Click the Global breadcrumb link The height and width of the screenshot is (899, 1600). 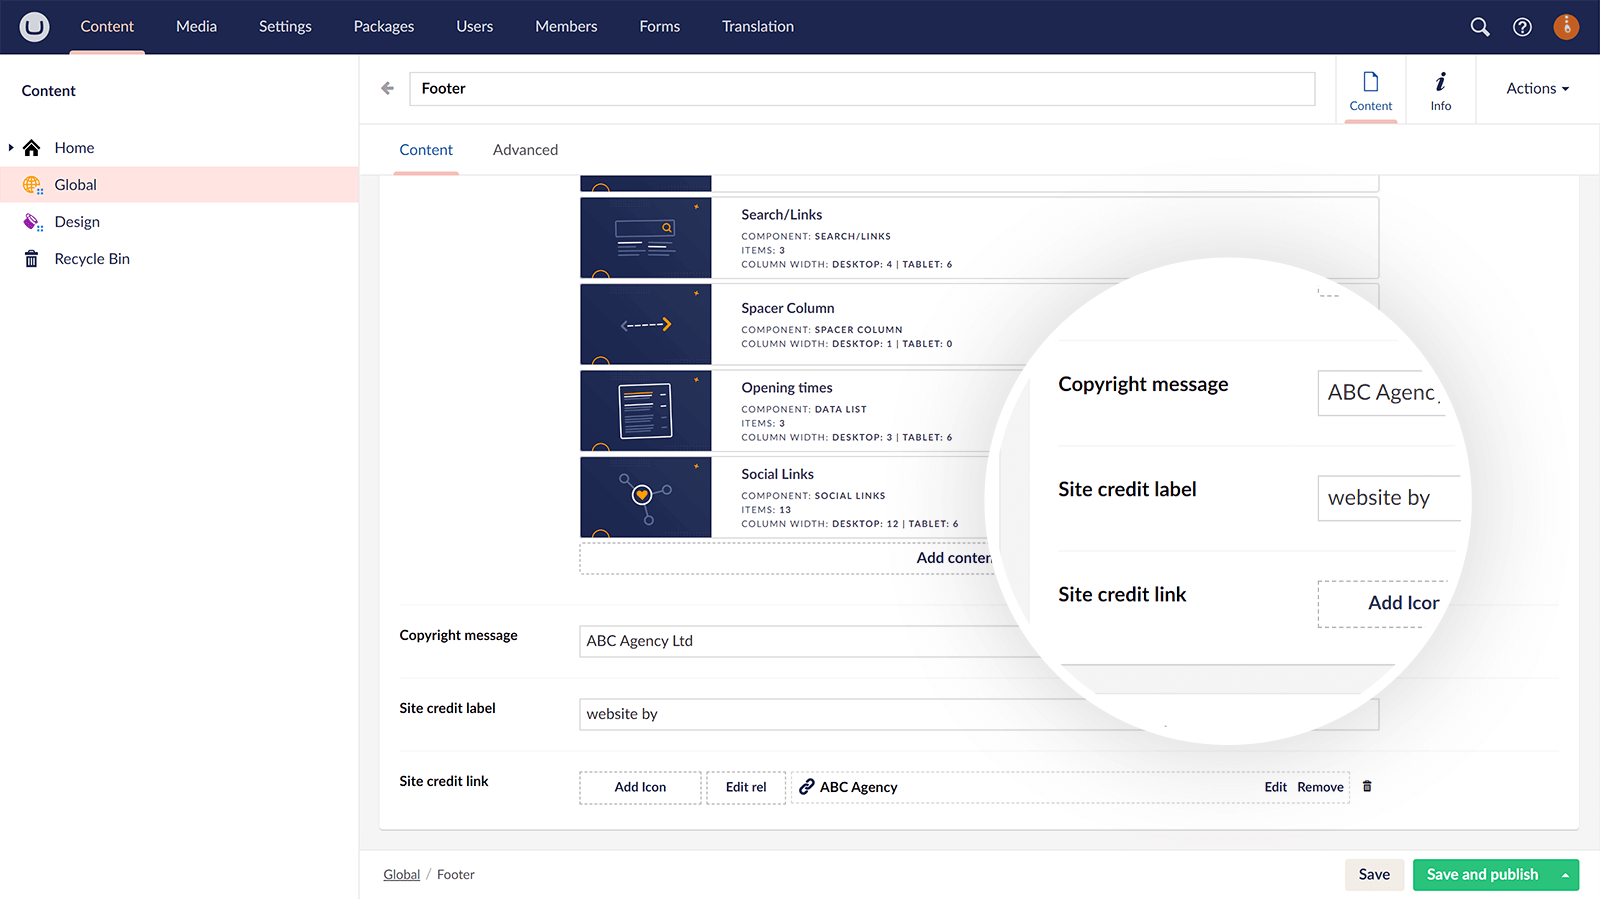coord(401,875)
